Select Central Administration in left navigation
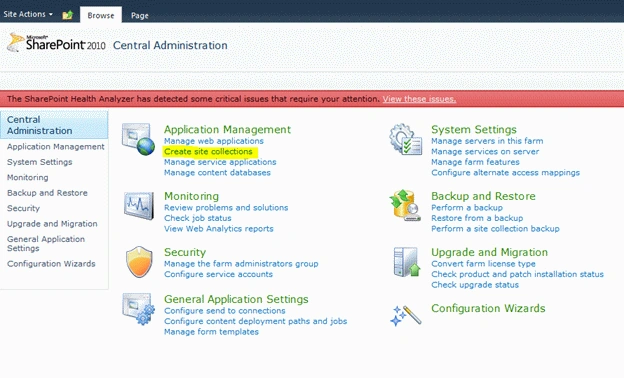Screen dimensions: 624x378 click(x=54, y=125)
